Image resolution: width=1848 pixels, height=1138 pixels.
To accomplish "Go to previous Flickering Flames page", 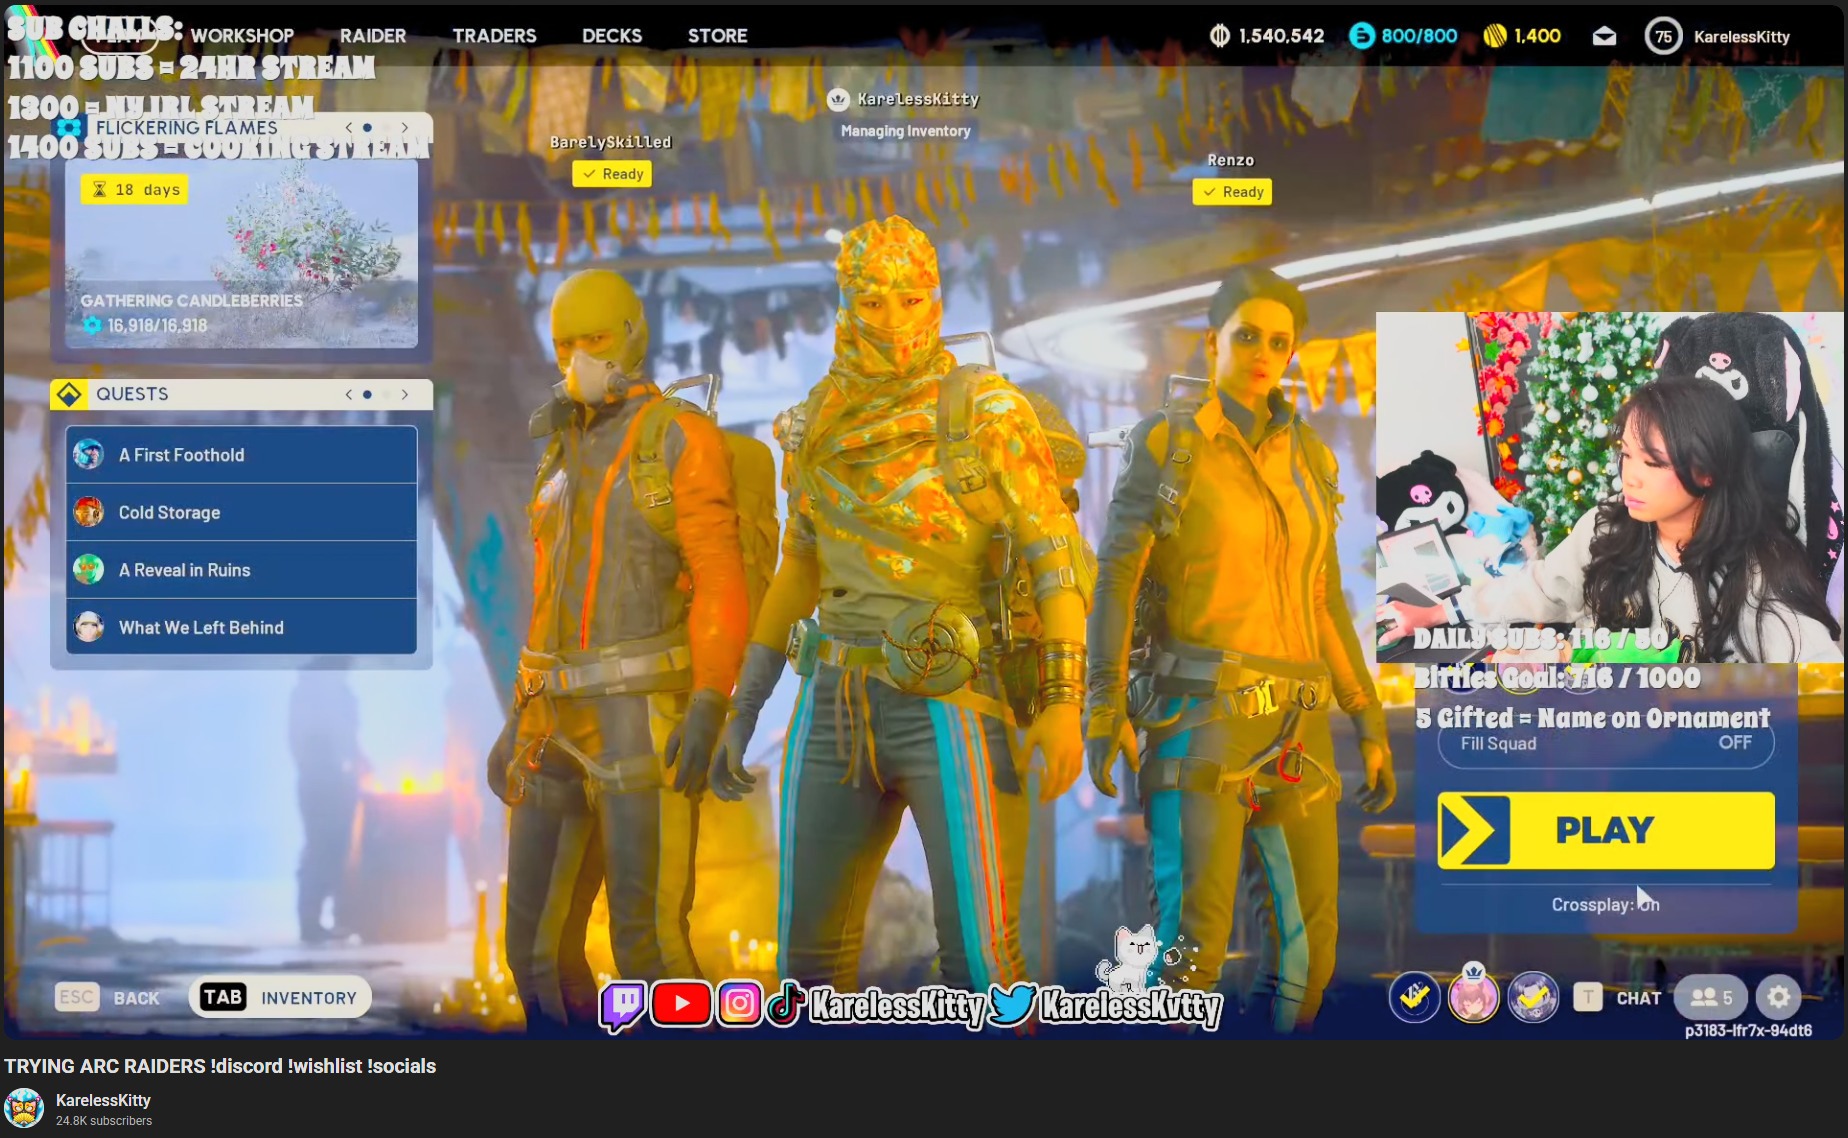I will 349,127.
